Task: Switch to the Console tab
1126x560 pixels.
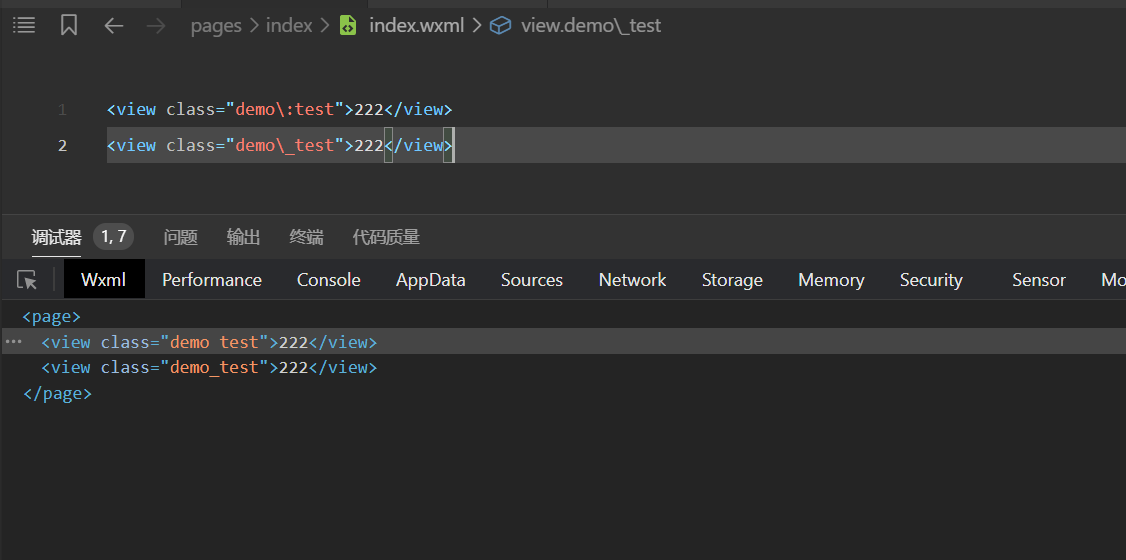Action: [x=328, y=280]
